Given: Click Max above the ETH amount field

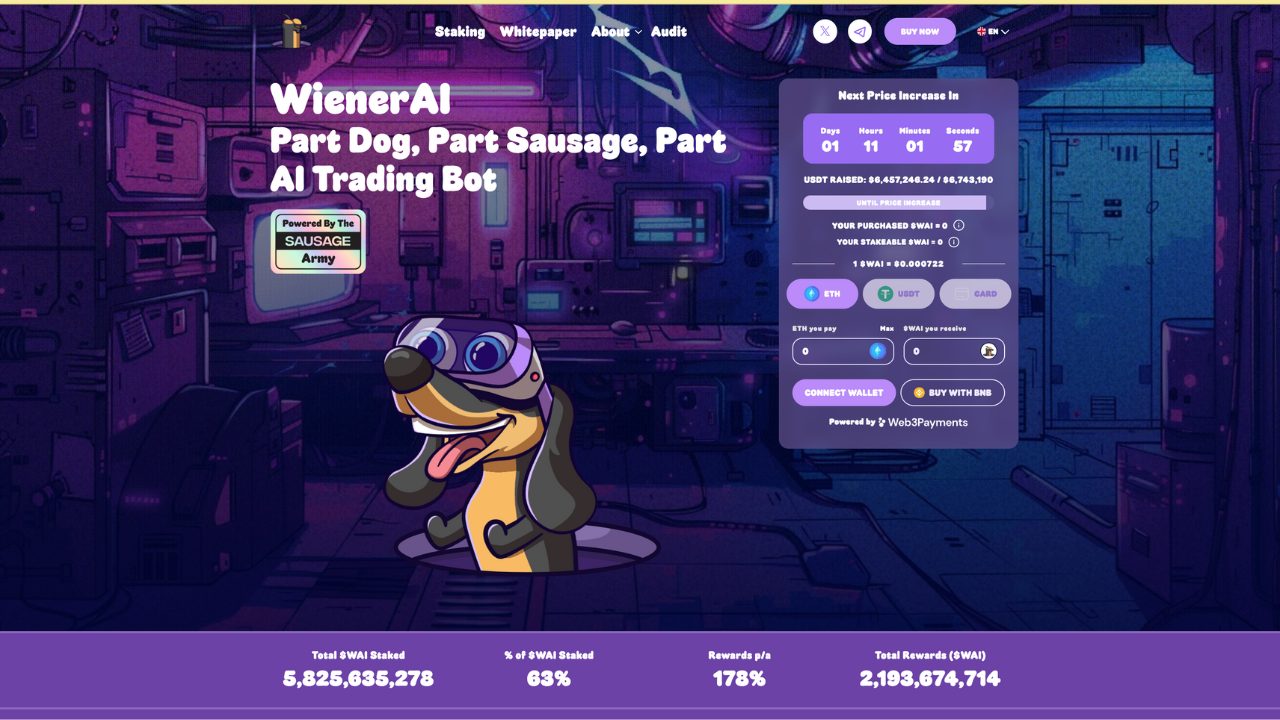Looking at the screenshot, I should [886, 328].
